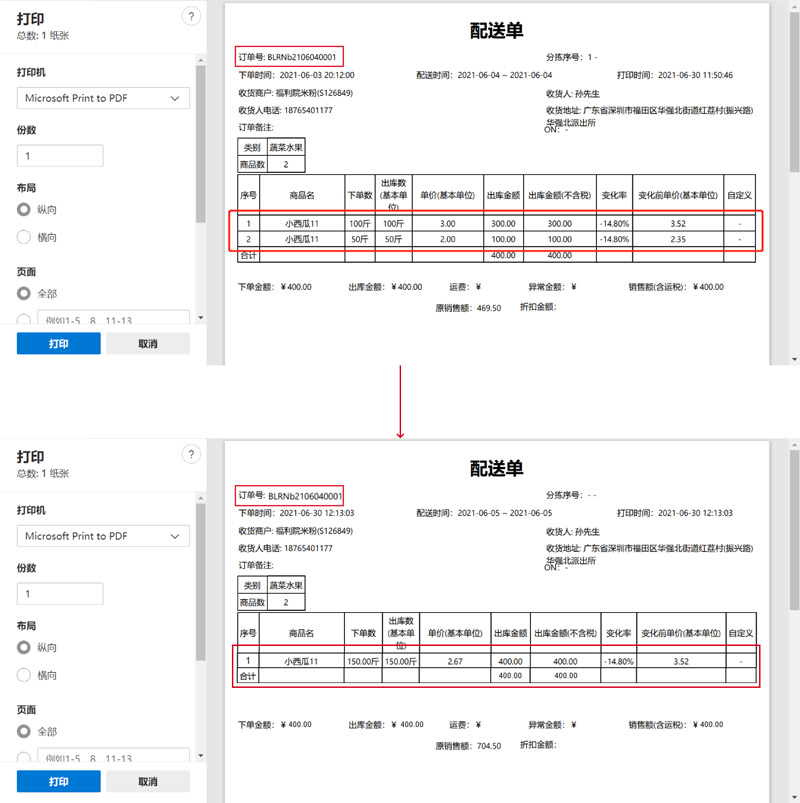Select 纵向 layout in upper print dialog

(24, 209)
